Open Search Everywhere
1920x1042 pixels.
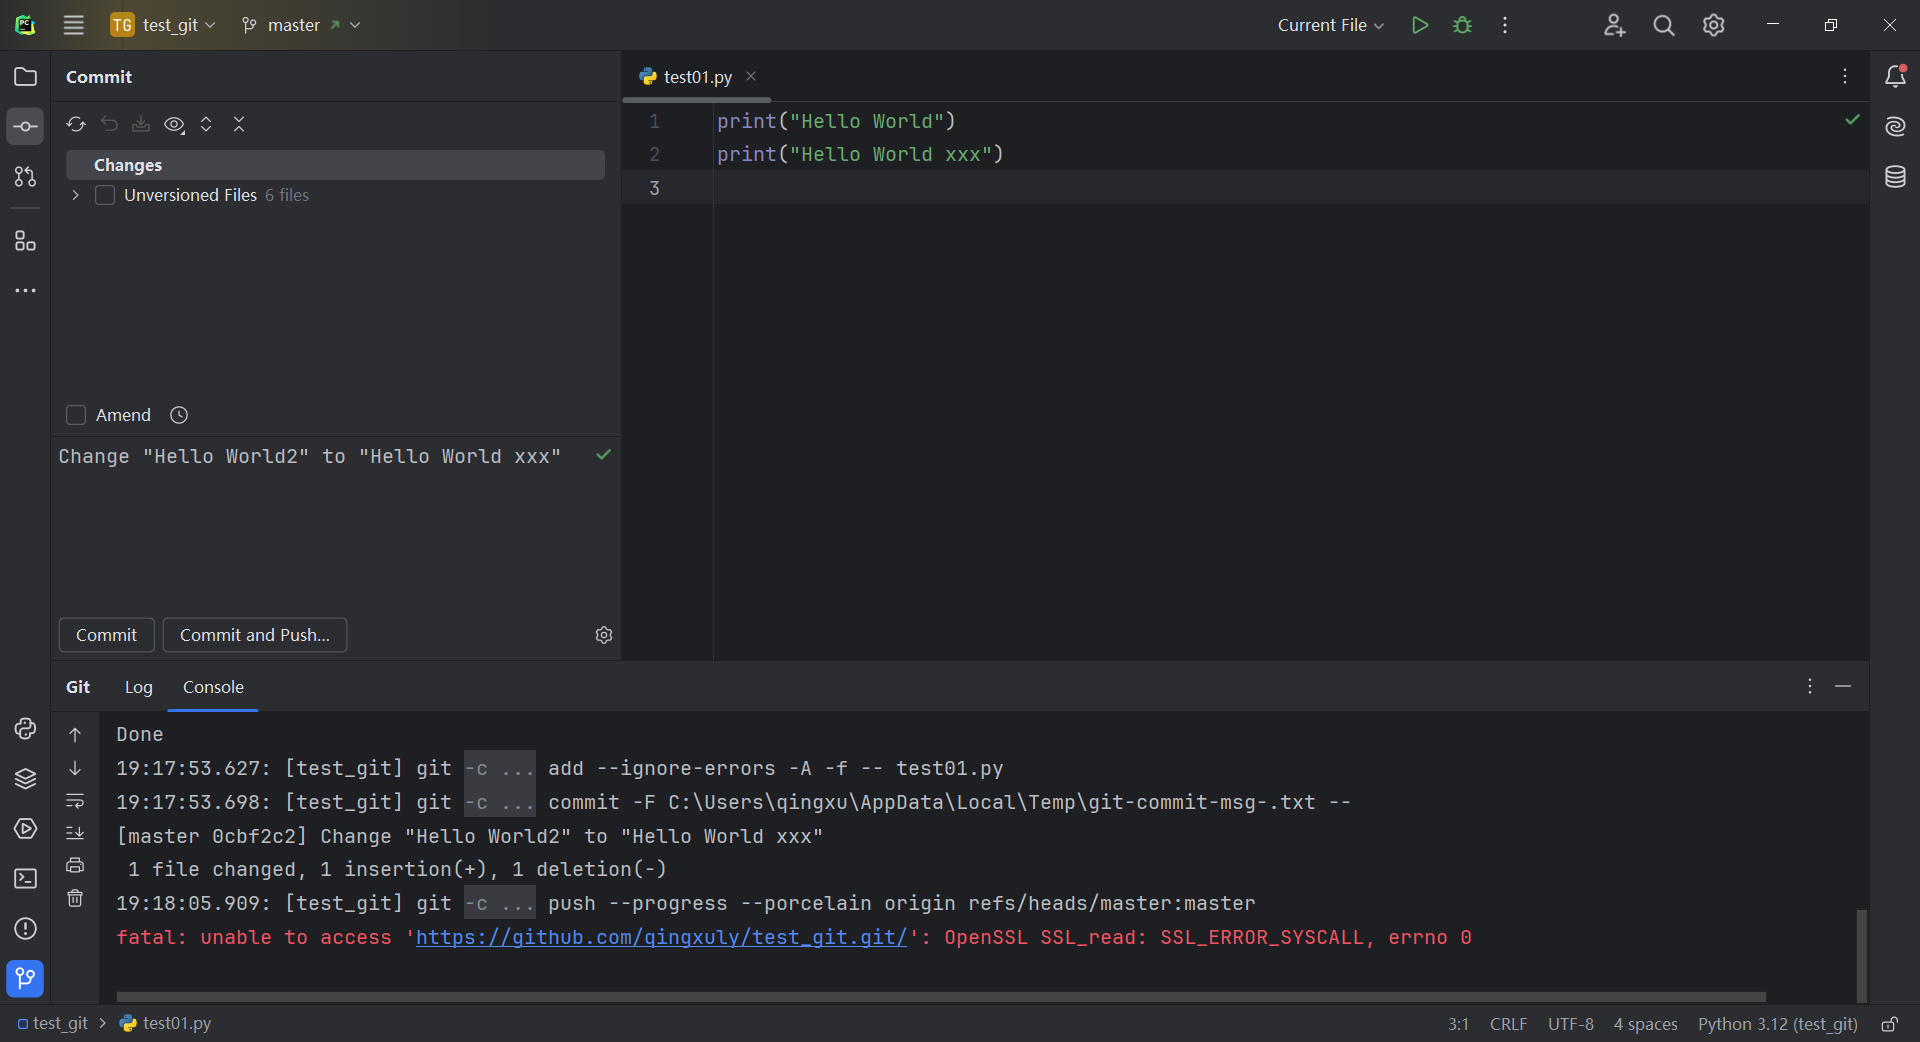coord(1663,25)
